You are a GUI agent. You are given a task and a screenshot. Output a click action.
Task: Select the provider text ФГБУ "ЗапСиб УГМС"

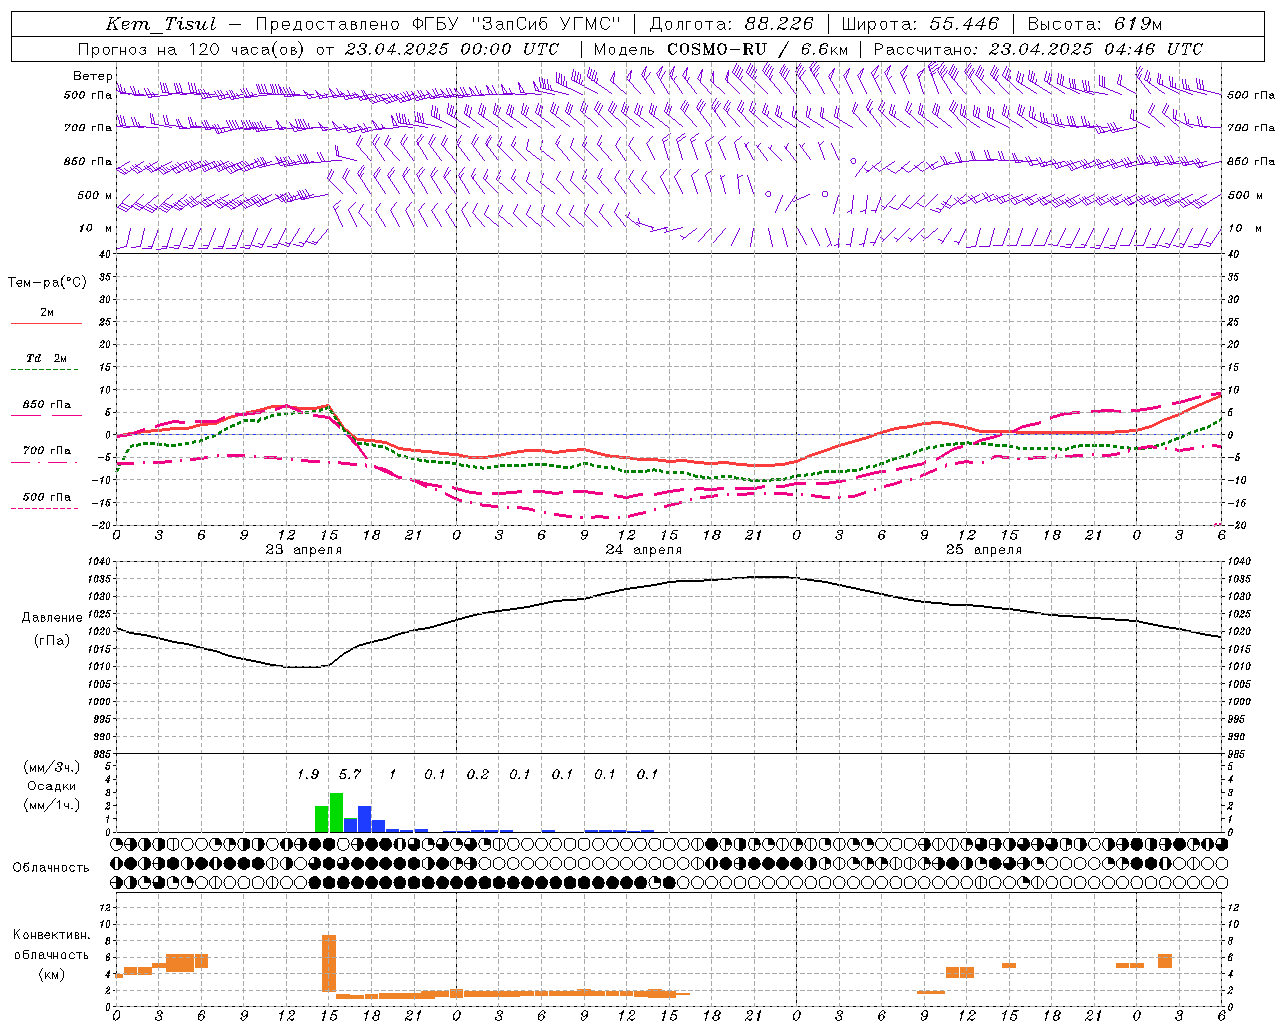coord(516,25)
